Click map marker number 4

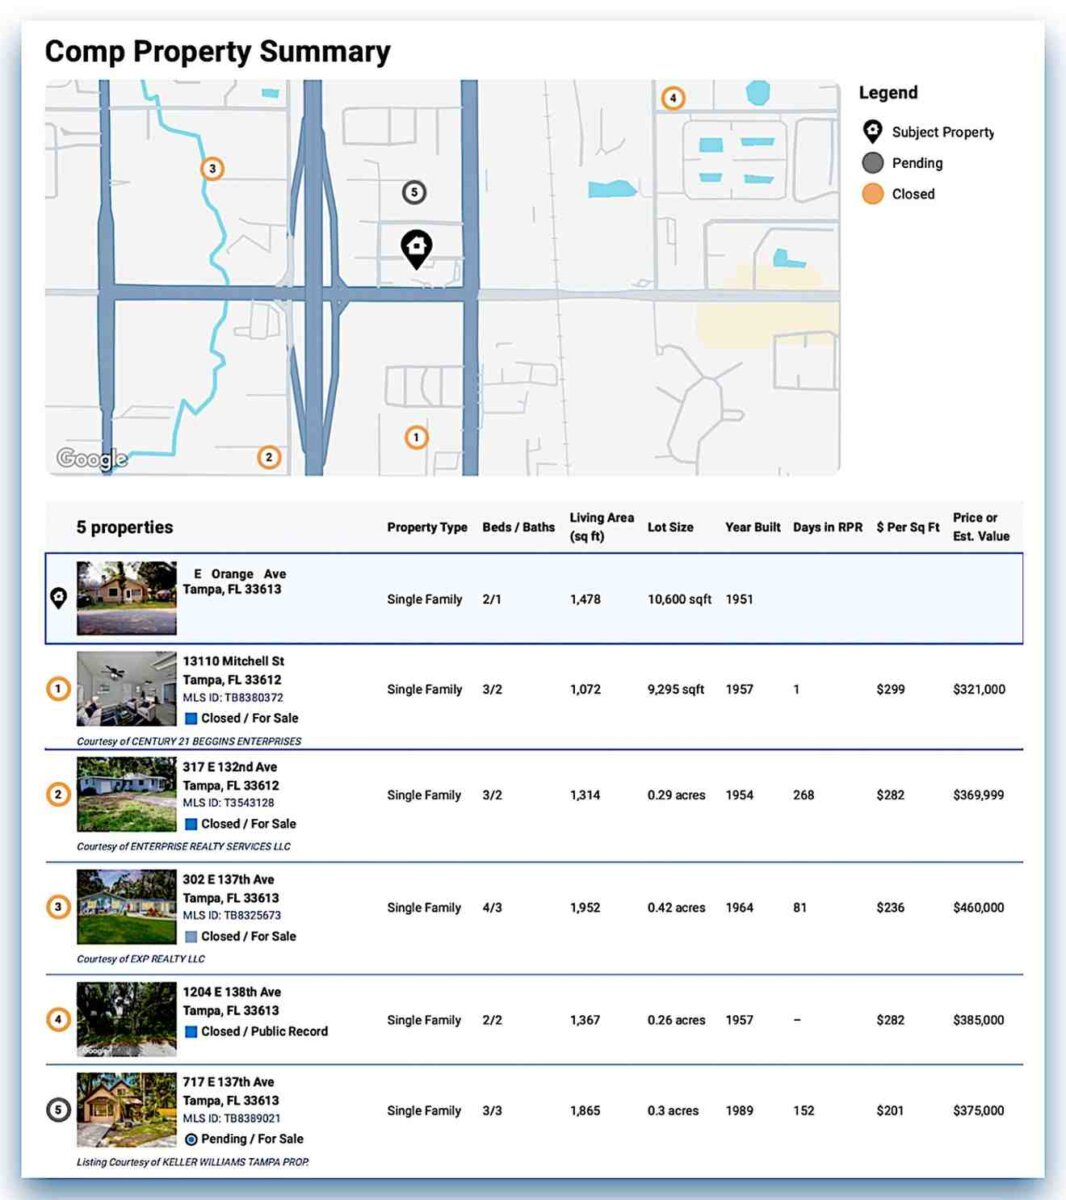click(x=673, y=98)
